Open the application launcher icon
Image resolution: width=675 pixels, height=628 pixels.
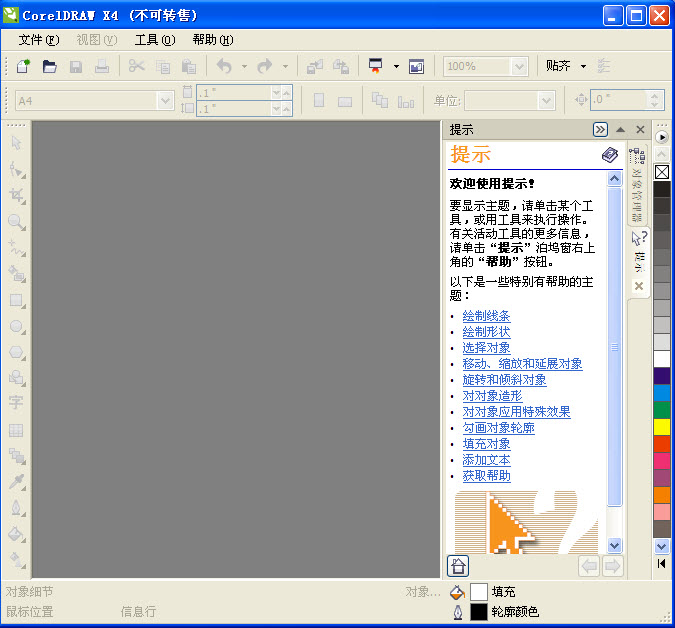(x=376, y=67)
